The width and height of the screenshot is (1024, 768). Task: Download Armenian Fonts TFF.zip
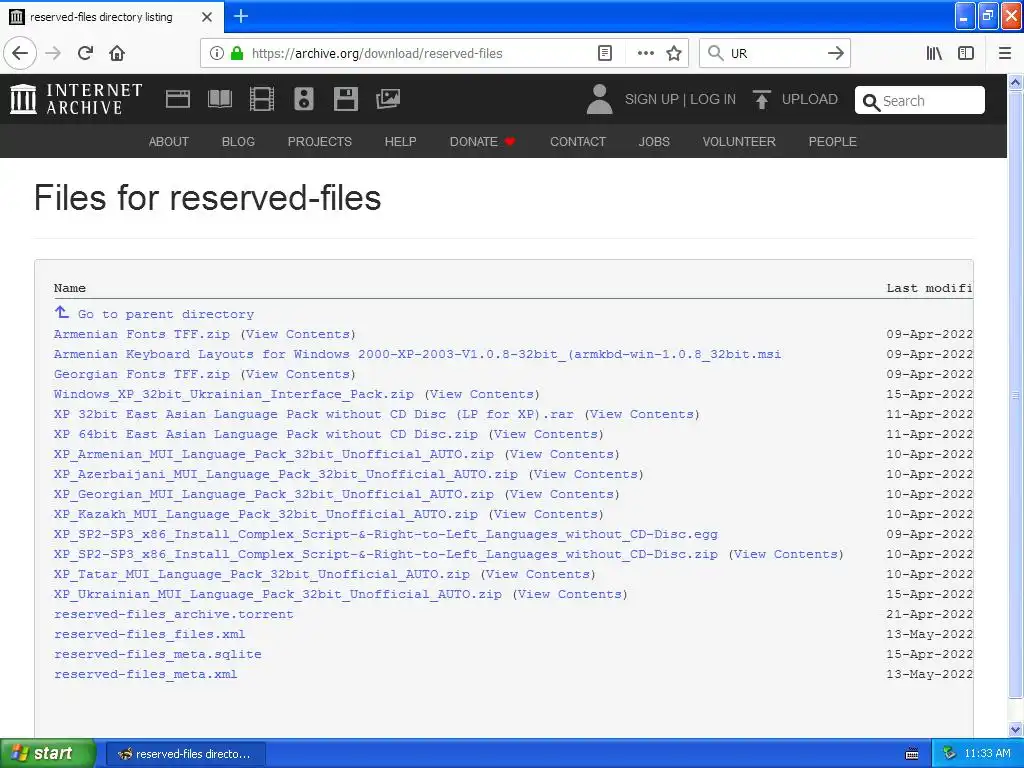coord(142,334)
